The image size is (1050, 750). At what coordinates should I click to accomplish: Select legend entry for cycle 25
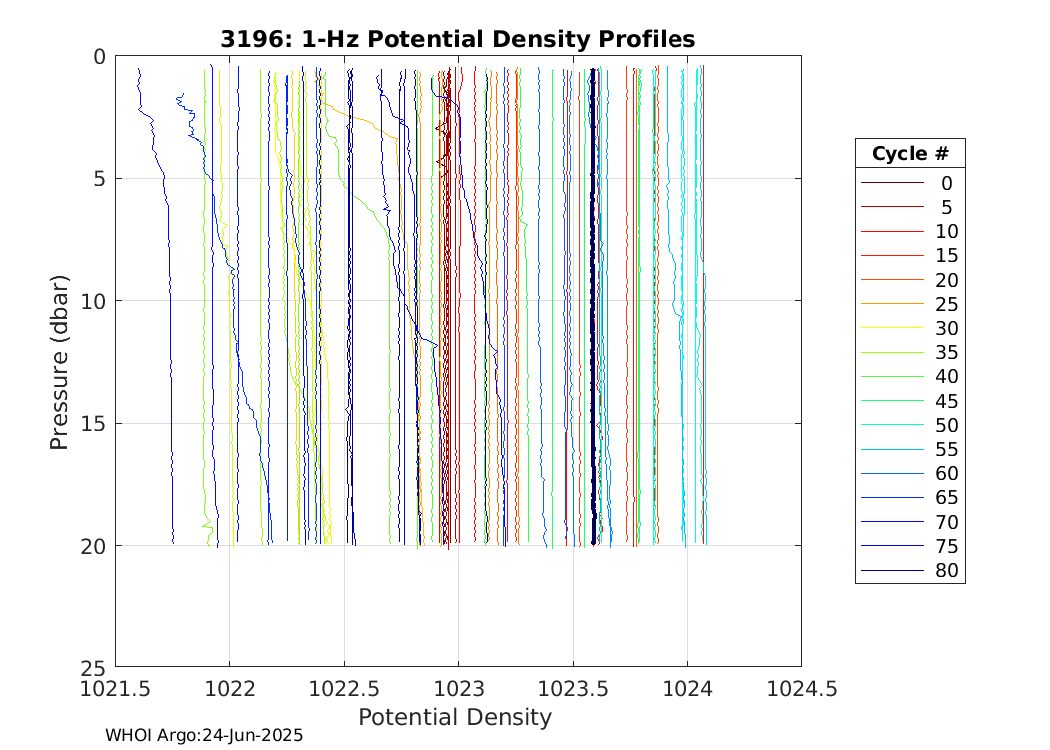pyautogui.click(x=909, y=304)
